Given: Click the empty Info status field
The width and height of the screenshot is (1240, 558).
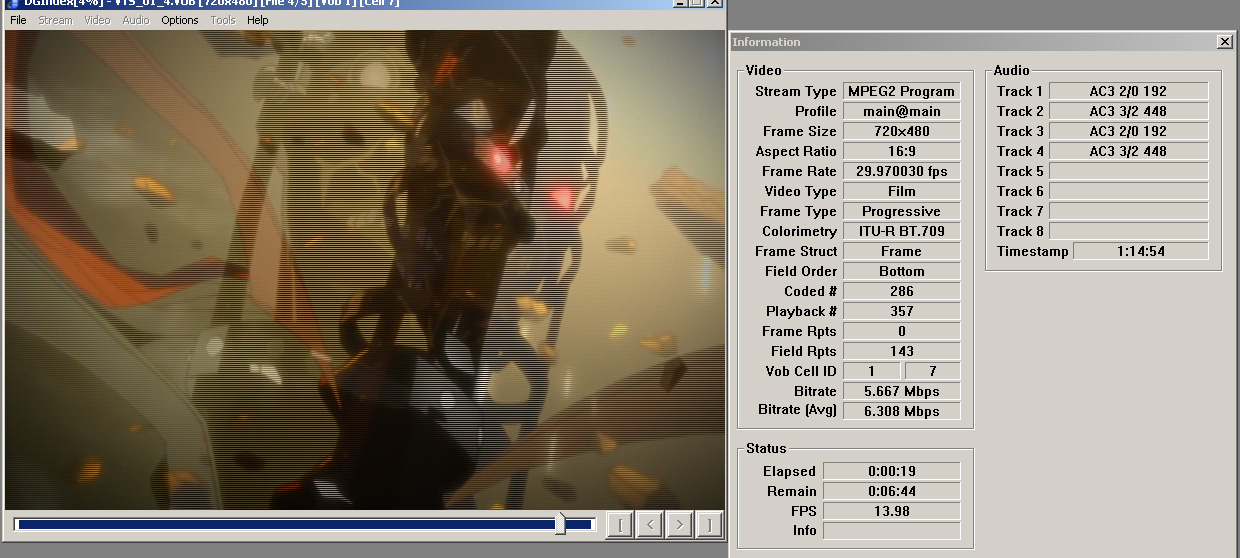Looking at the screenshot, I should tap(891, 531).
